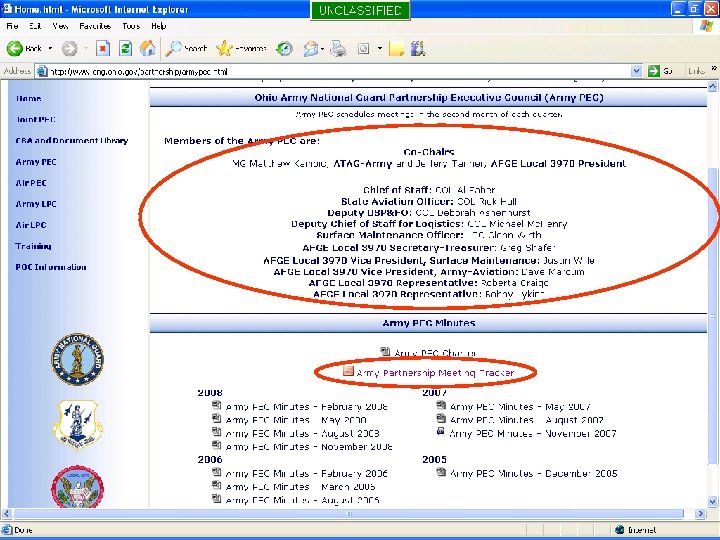Click the Go button beside address bar

[660, 71]
